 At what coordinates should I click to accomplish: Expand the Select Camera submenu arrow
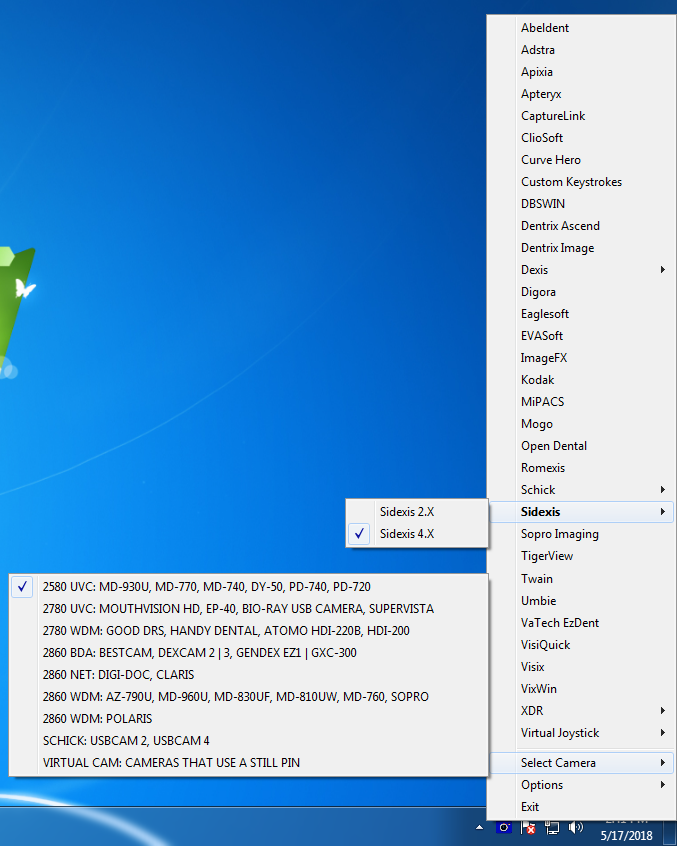pyautogui.click(x=662, y=762)
